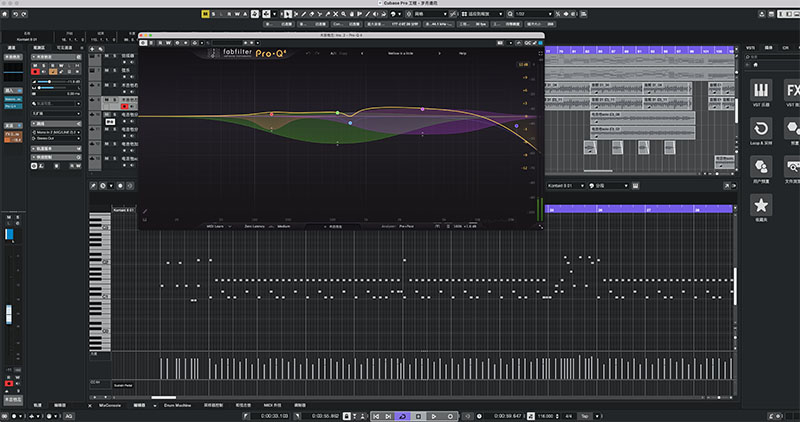Select the Object Selection arrow tool
Viewport: 800px width, 422px height.
[288, 14]
